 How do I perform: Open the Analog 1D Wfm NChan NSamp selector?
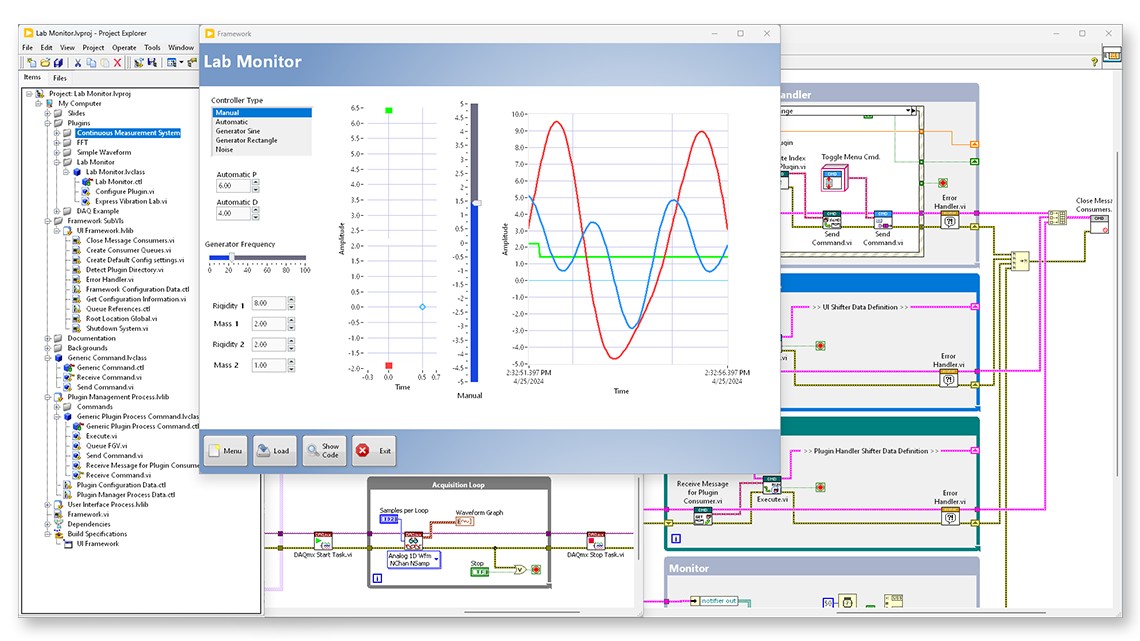click(x=414, y=560)
